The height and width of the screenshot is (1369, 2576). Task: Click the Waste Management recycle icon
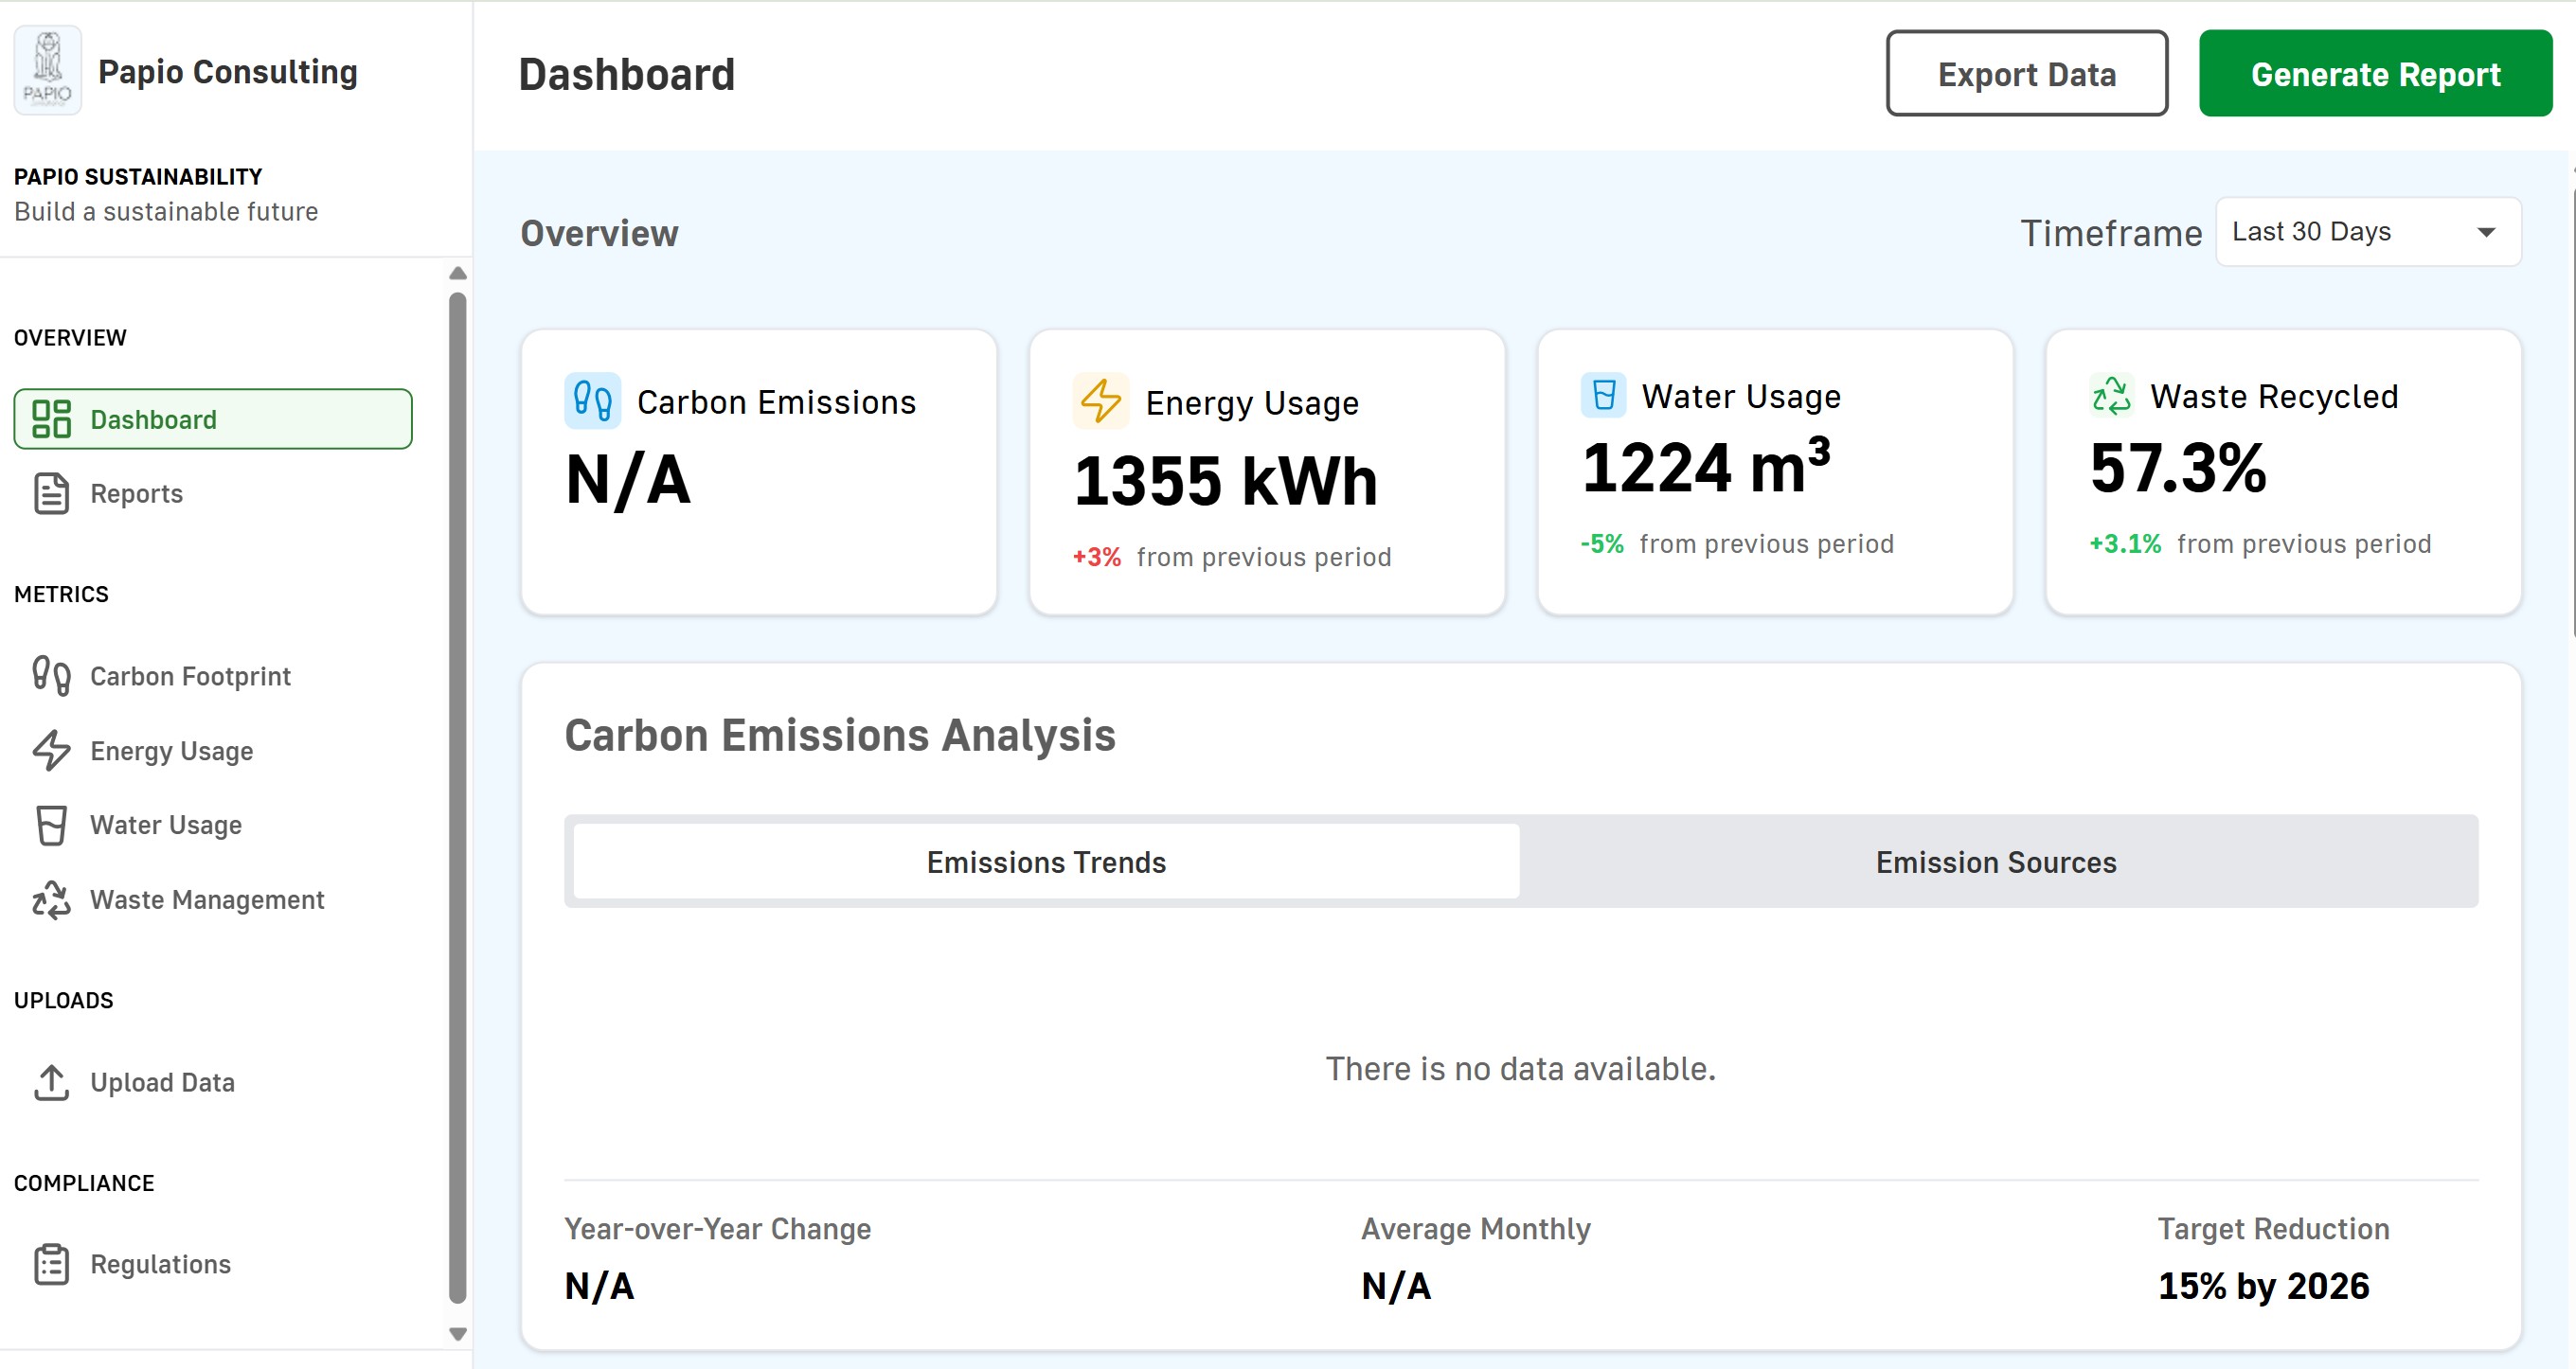click(x=51, y=900)
